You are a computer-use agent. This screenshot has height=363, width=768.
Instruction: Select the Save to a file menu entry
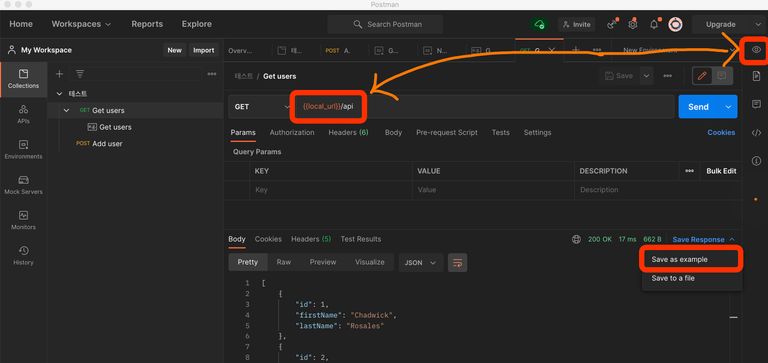point(691,278)
